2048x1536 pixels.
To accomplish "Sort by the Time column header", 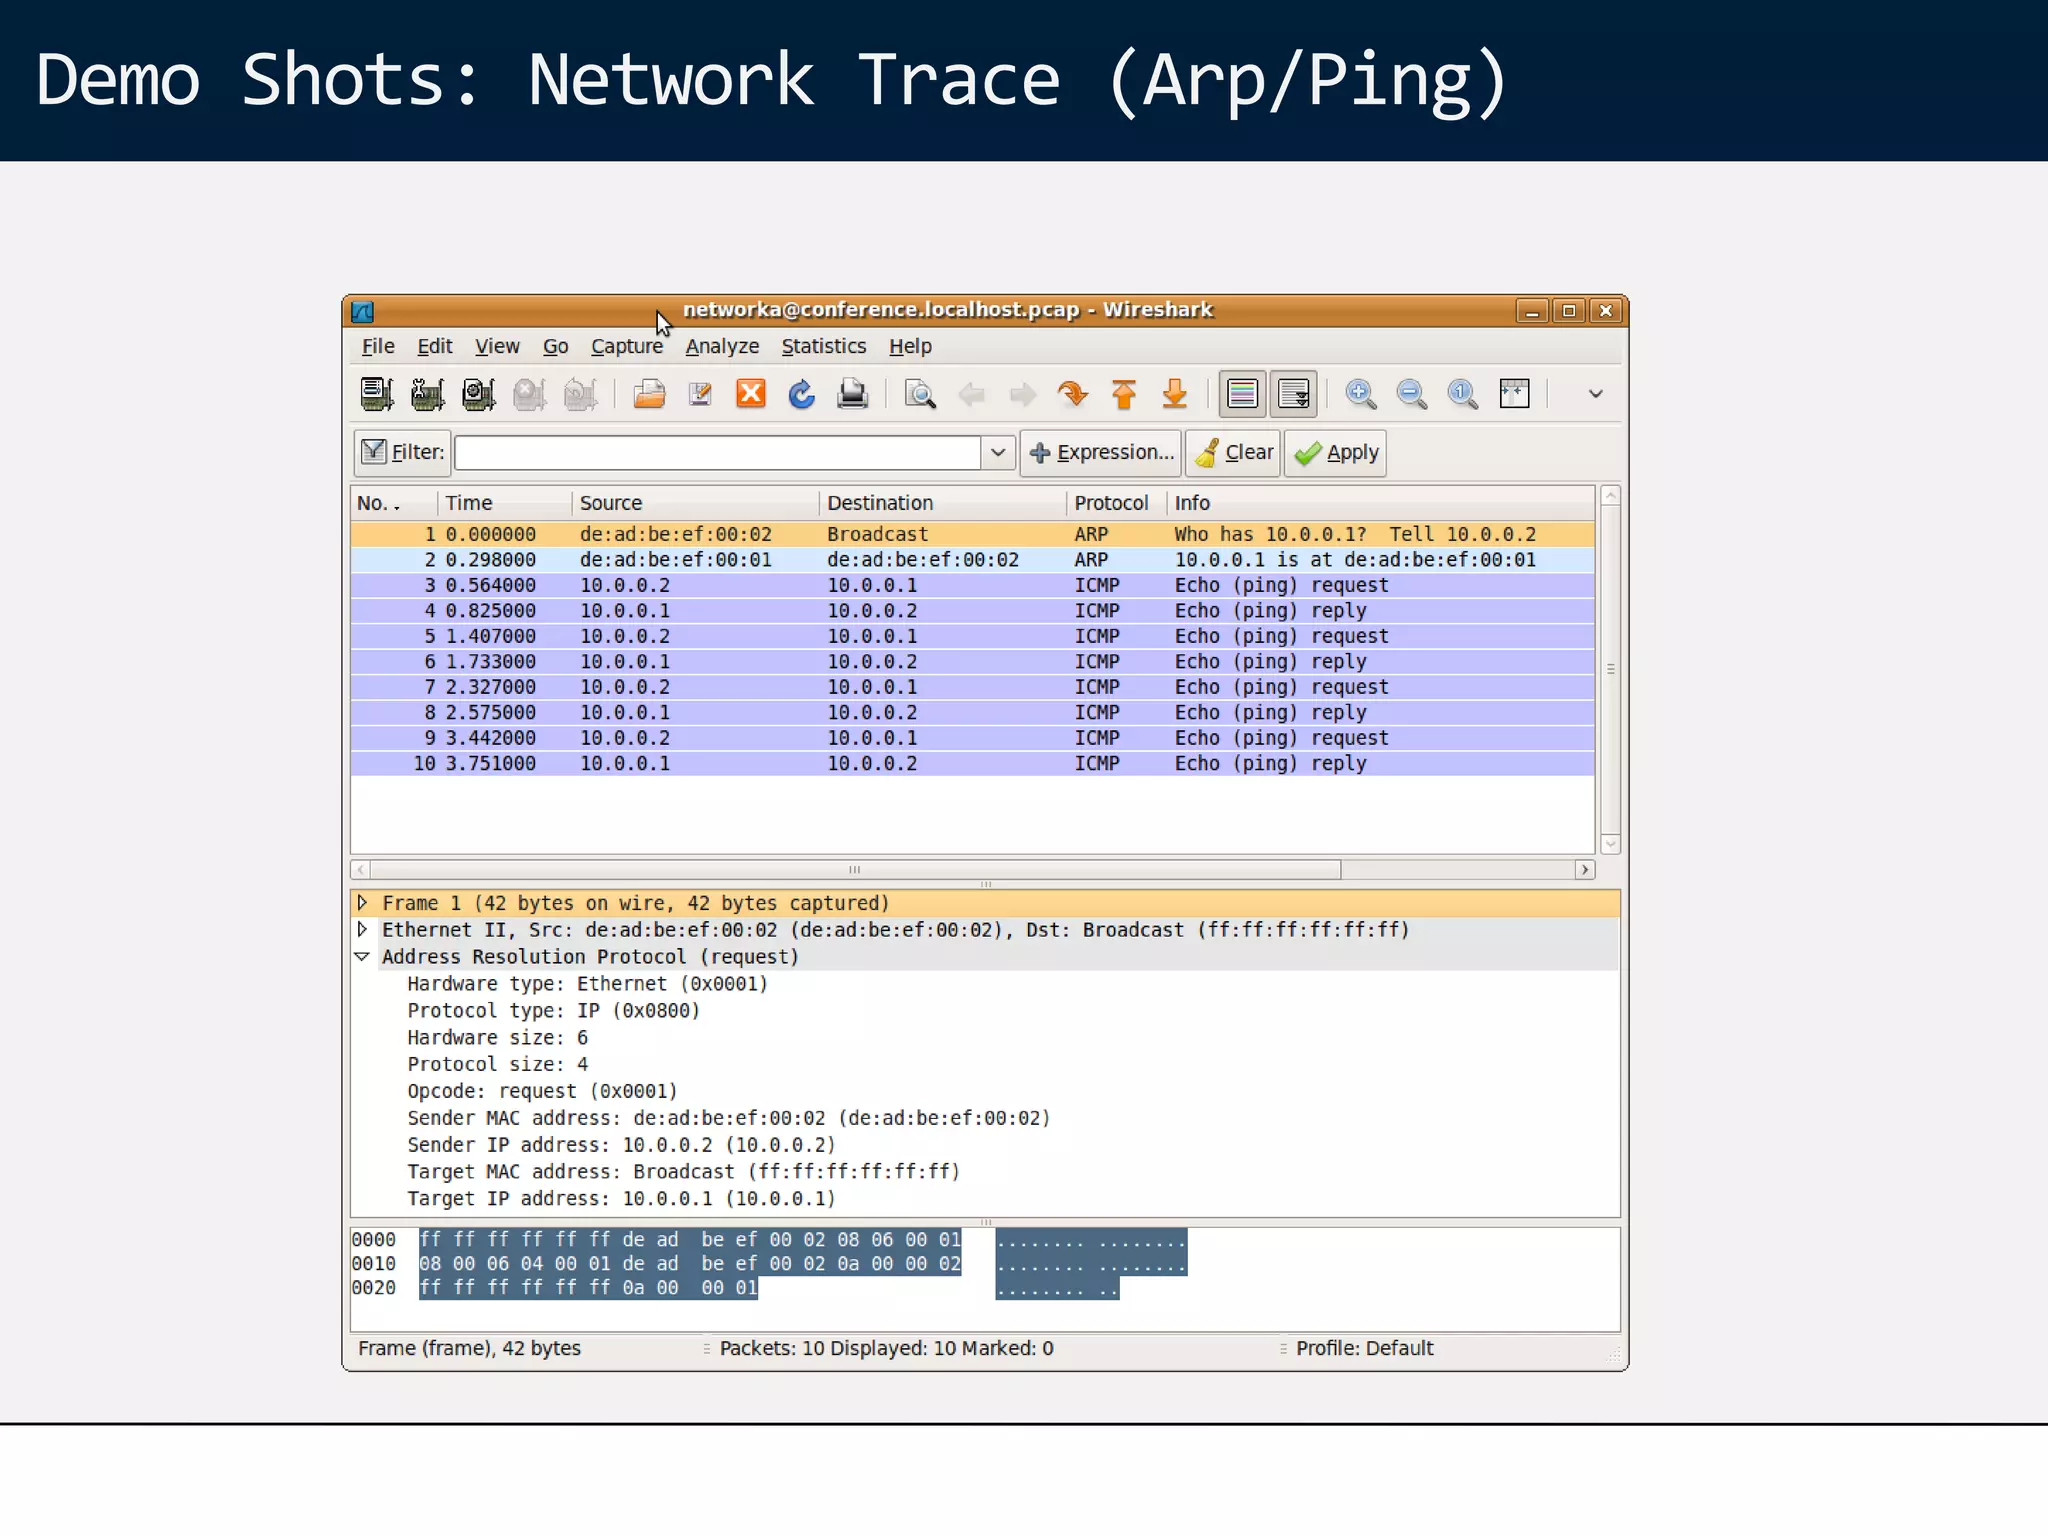I will click(505, 503).
